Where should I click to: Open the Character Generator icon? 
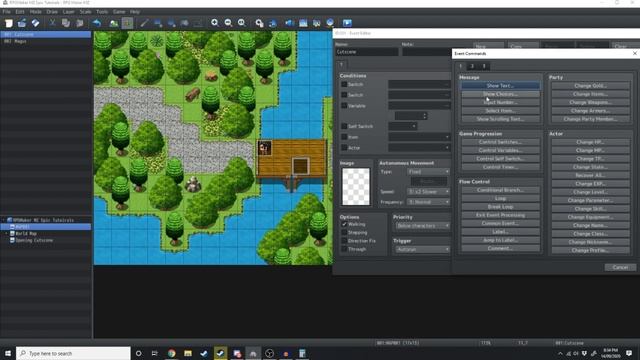point(316,23)
